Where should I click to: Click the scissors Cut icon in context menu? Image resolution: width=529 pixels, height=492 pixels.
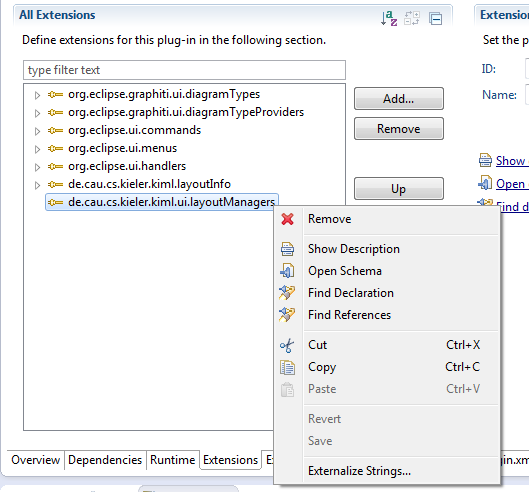[x=287, y=346]
